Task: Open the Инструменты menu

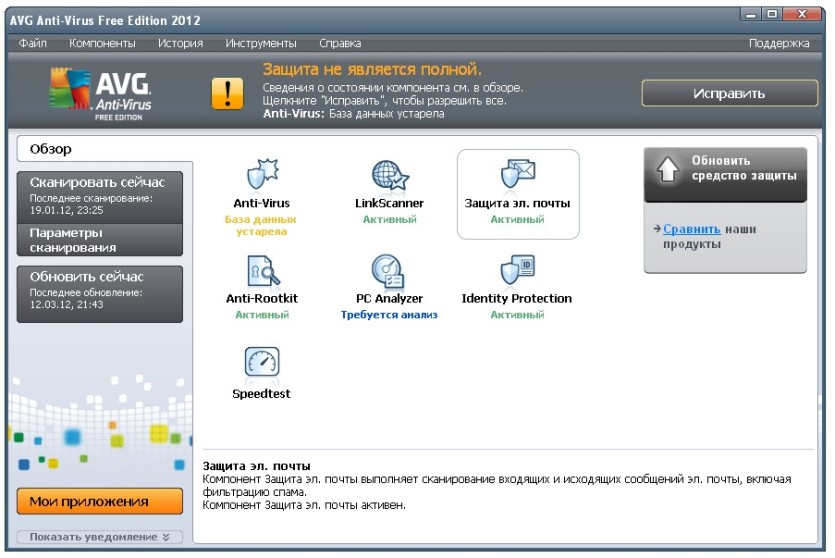Action: click(261, 43)
